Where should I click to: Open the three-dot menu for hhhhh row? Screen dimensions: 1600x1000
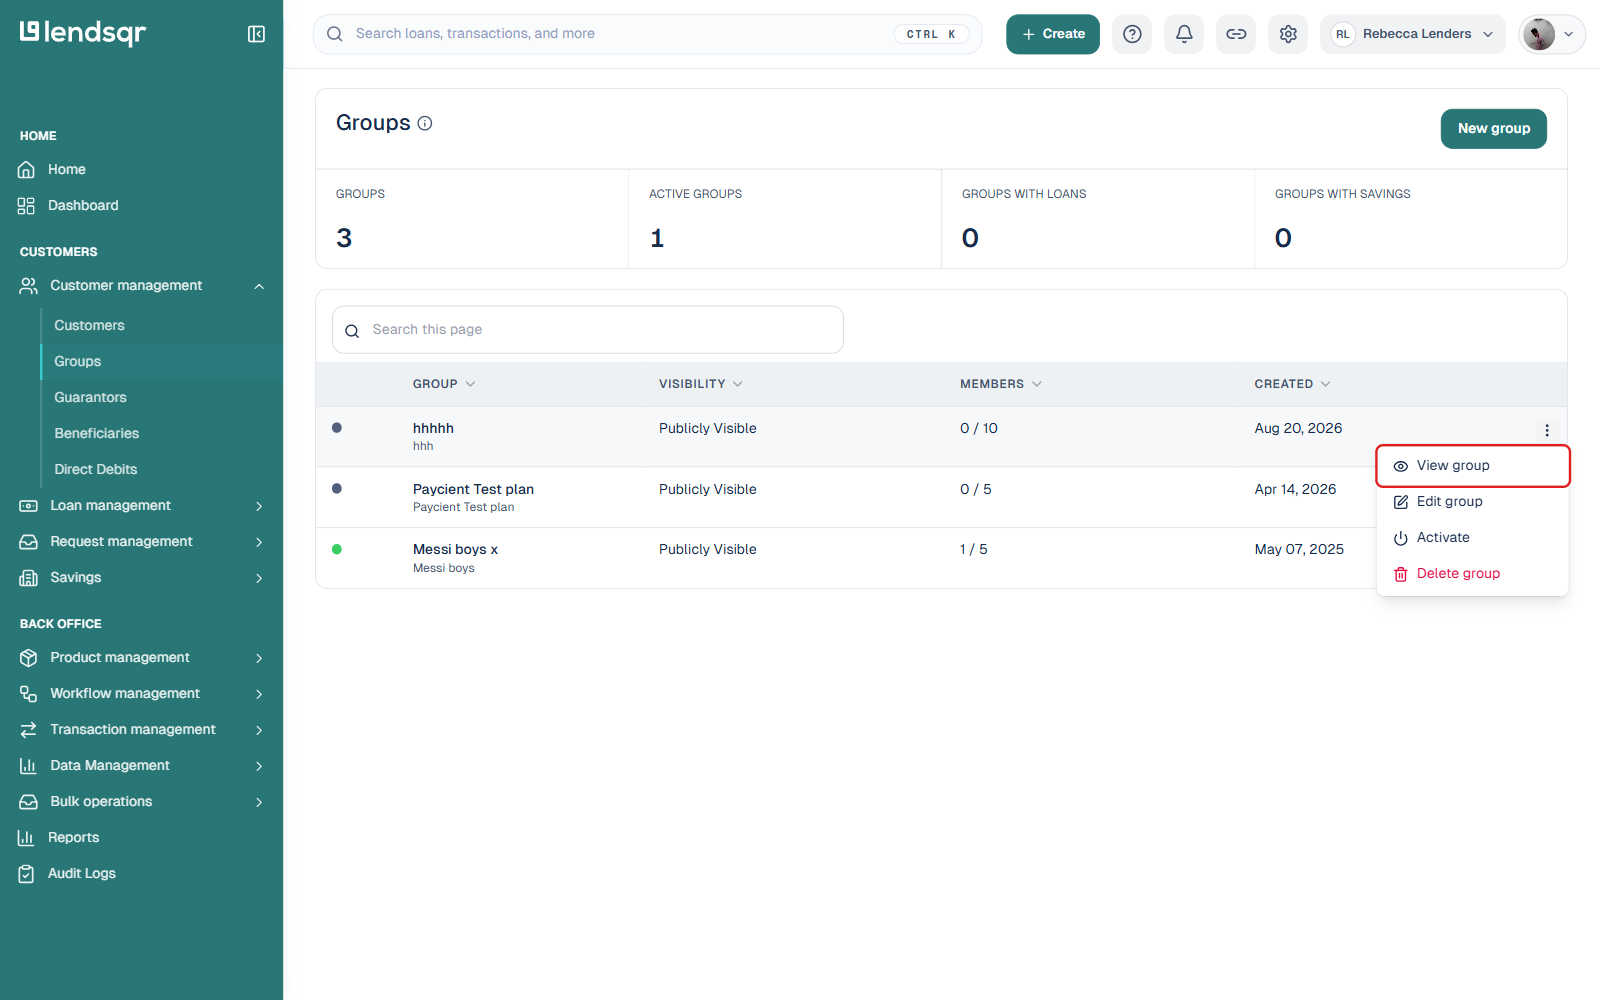point(1547,430)
